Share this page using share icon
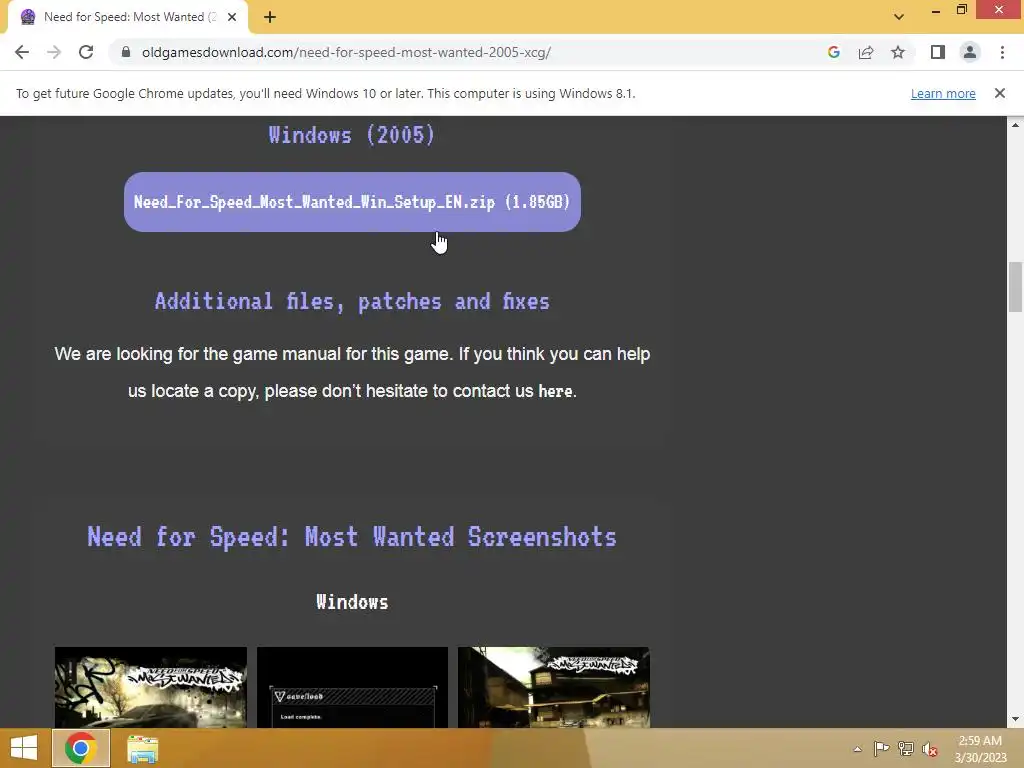Image resolution: width=1024 pixels, height=768 pixels. tap(866, 52)
